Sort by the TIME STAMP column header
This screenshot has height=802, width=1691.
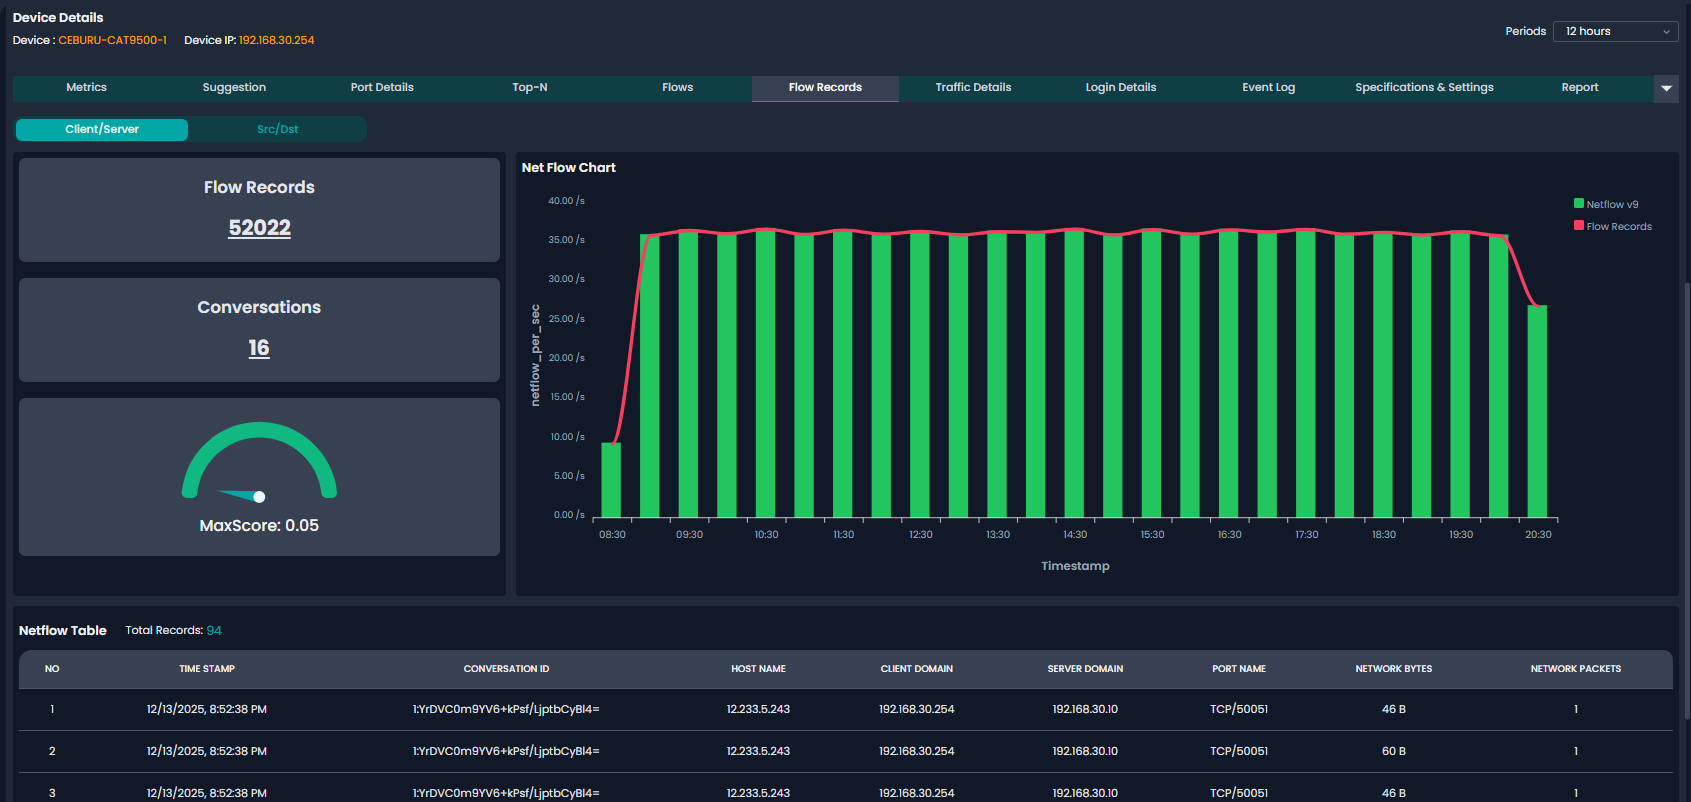[x=207, y=669]
